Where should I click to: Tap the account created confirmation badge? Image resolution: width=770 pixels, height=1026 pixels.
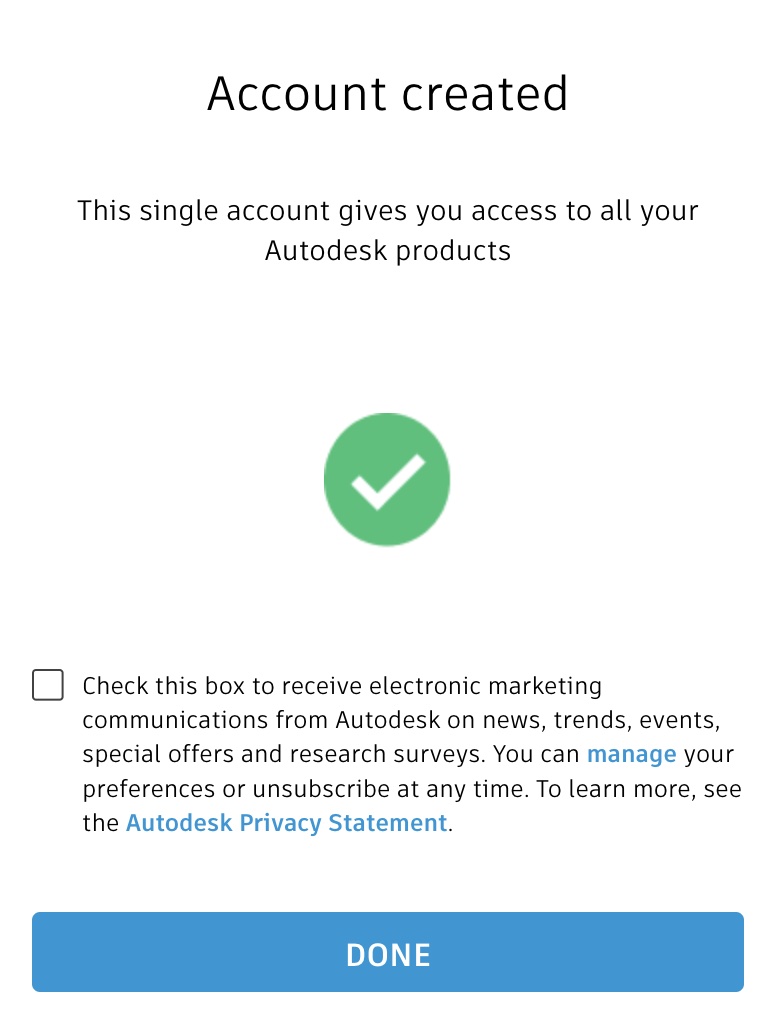pos(387,479)
